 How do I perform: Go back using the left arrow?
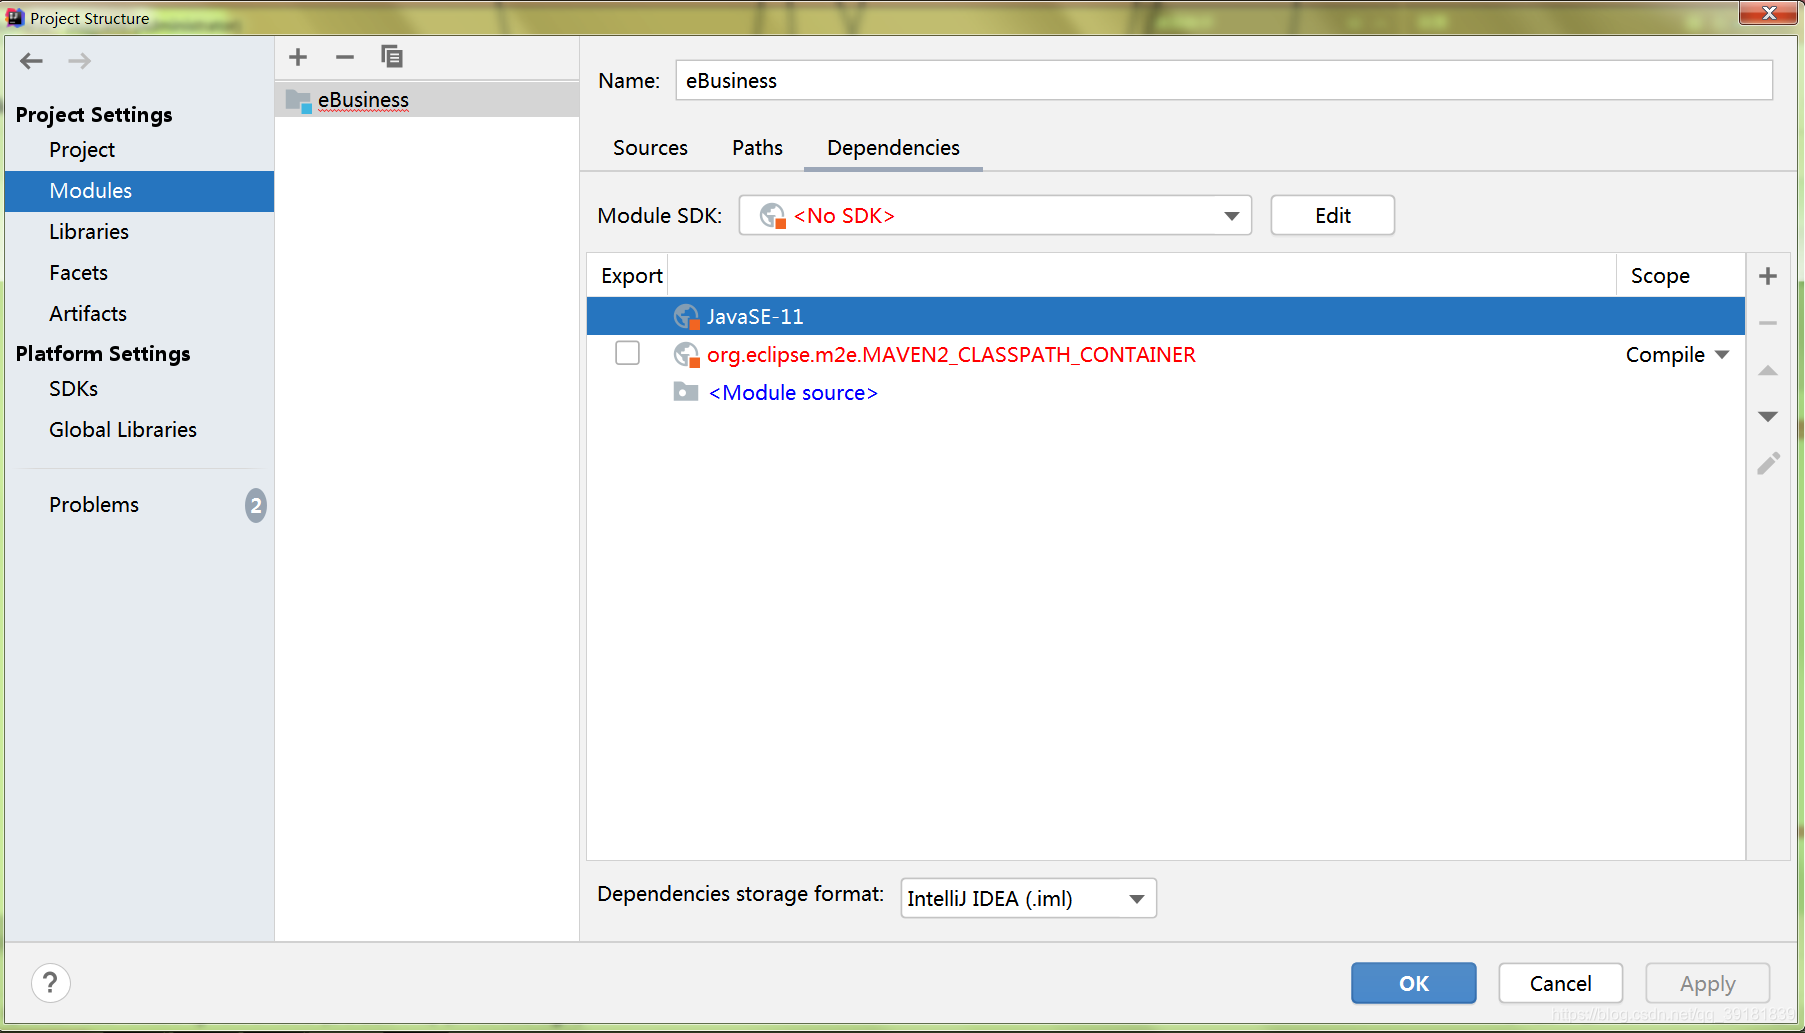[31, 61]
